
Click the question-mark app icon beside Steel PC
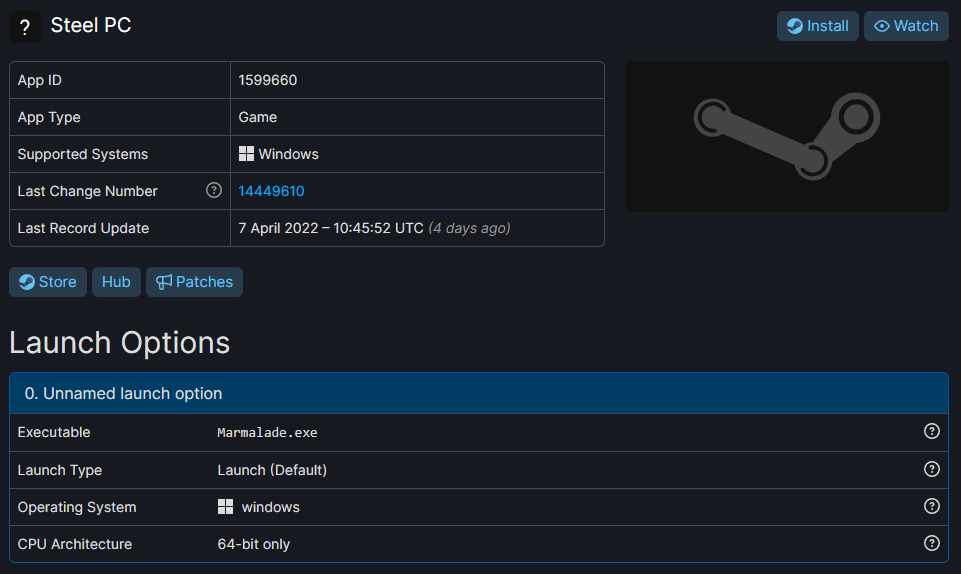pyautogui.click(x=25, y=27)
